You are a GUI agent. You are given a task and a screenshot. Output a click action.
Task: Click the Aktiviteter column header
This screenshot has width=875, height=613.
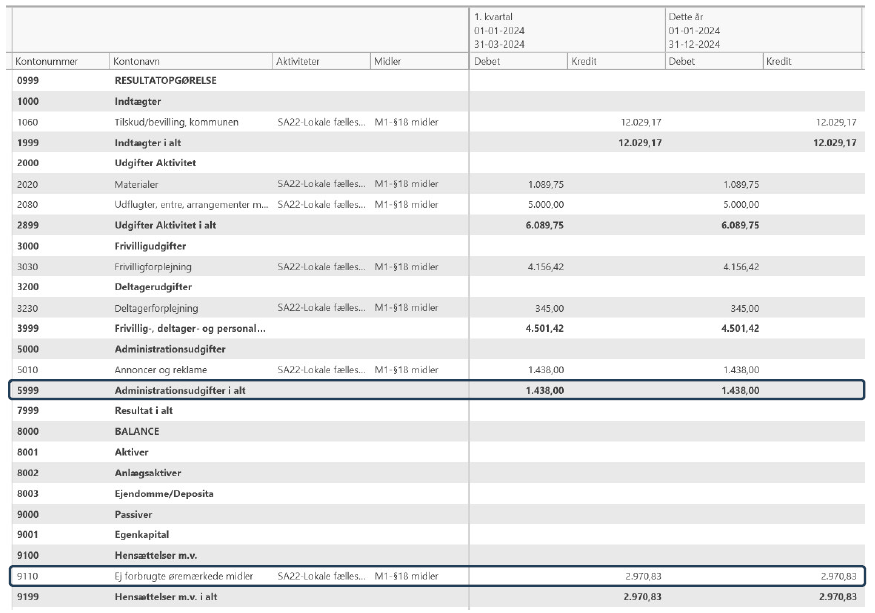coord(321,61)
